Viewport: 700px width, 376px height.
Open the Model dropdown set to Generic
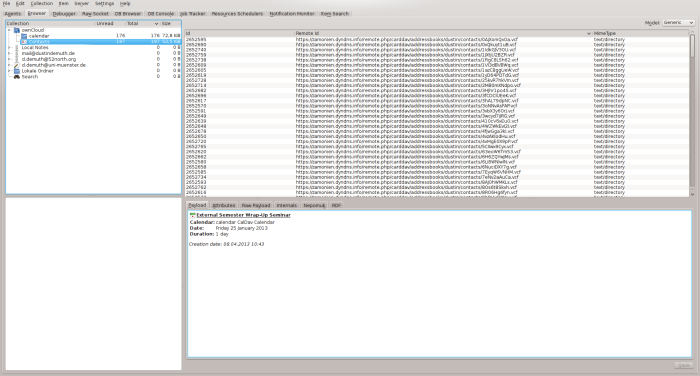pos(678,22)
